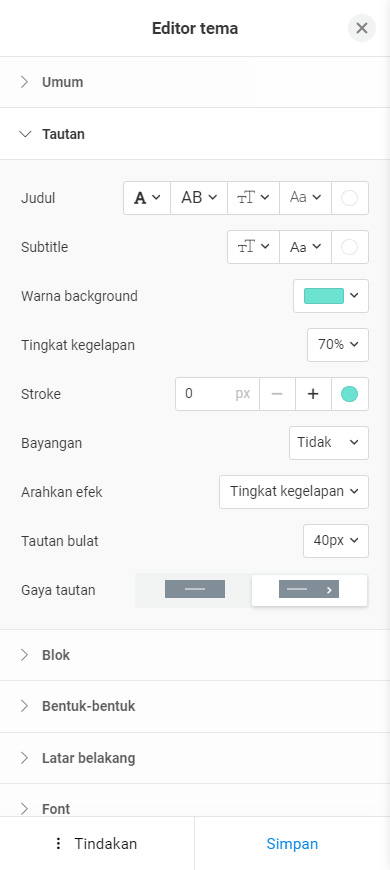Select plain link style without arrow
Image resolution: width=390 pixels, height=870 pixels.
195,589
